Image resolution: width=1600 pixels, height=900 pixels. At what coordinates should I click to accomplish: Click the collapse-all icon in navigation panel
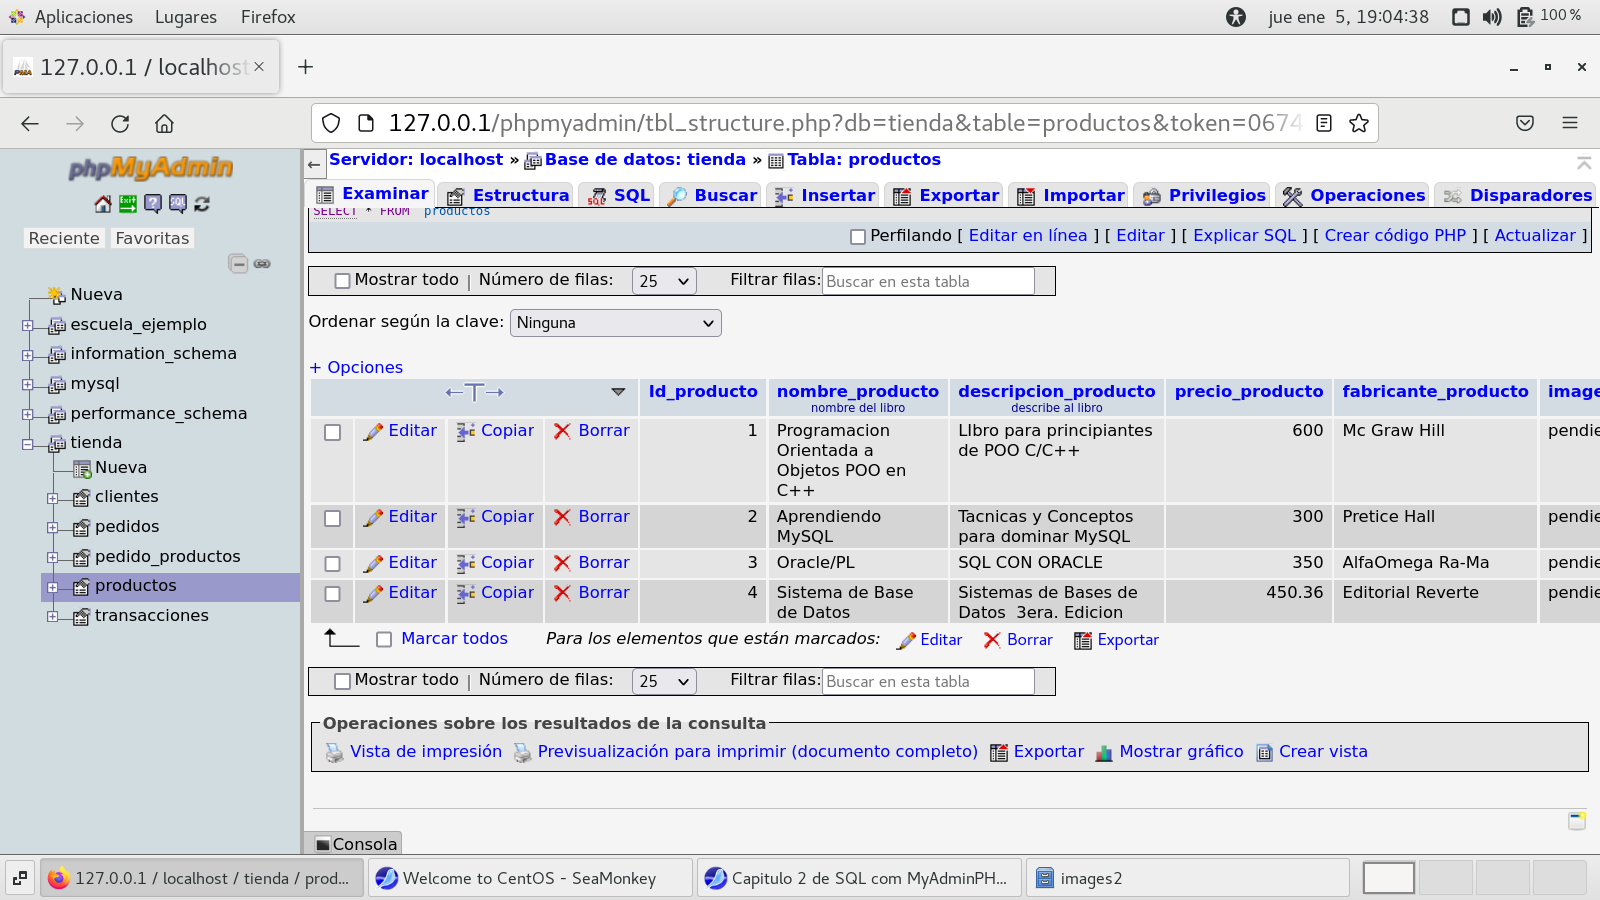(238, 264)
